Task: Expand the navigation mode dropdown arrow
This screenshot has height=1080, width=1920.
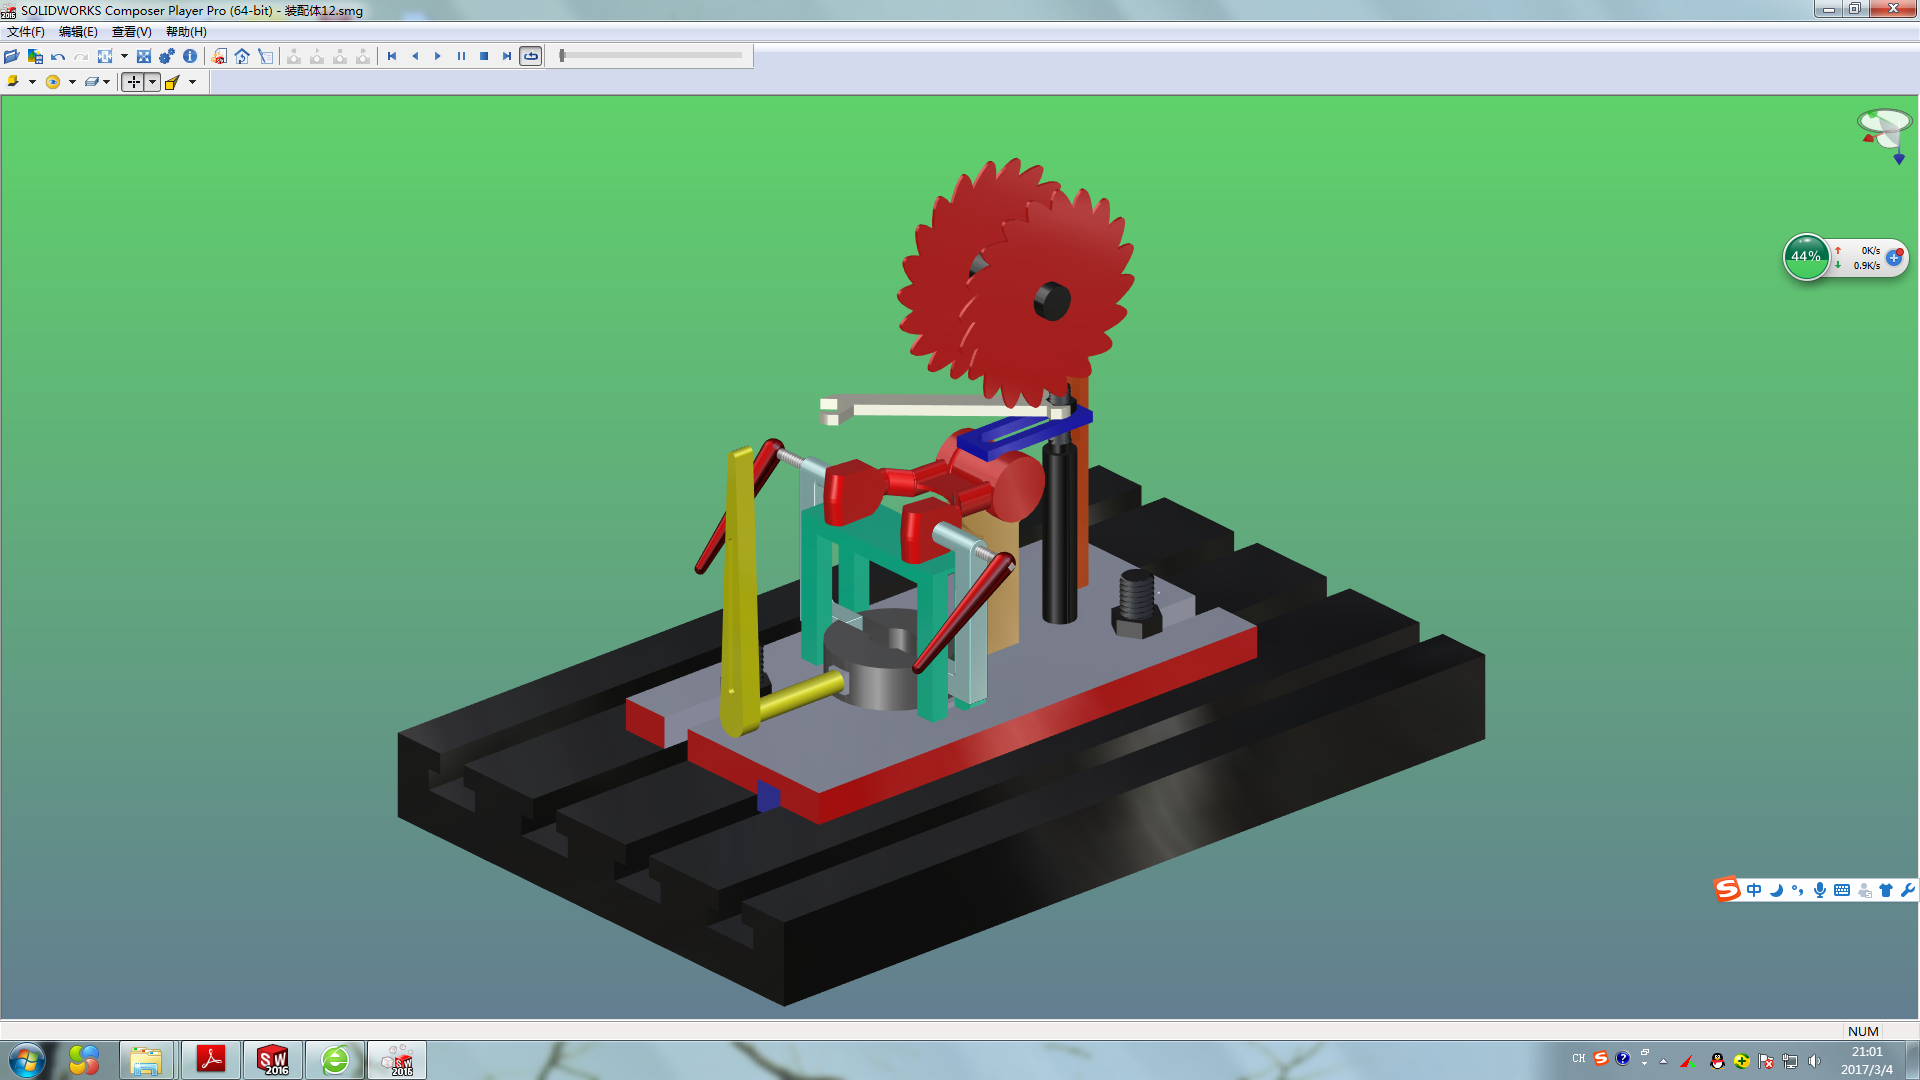Action: click(x=152, y=82)
